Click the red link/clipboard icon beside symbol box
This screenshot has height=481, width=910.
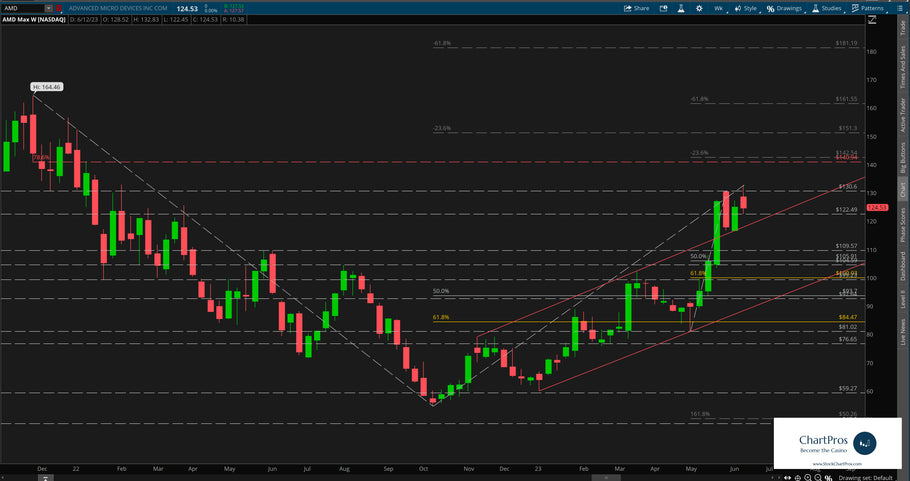coord(59,8)
